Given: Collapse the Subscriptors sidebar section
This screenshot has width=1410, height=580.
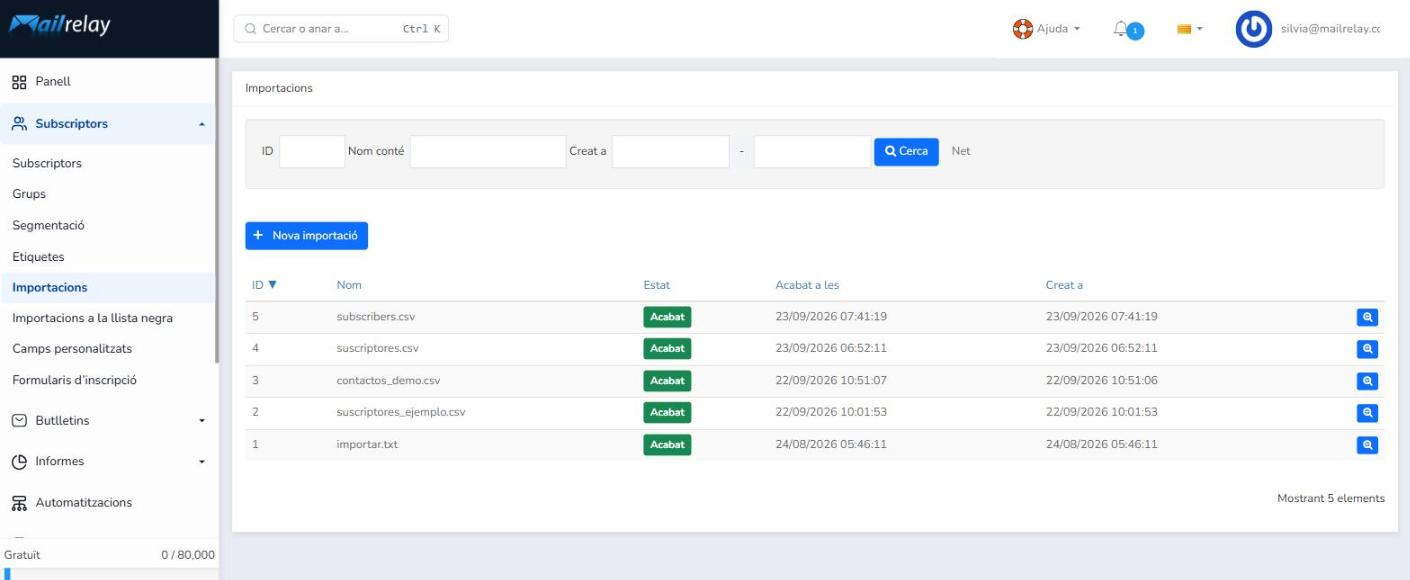Looking at the screenshot, I should click(108, 124).
